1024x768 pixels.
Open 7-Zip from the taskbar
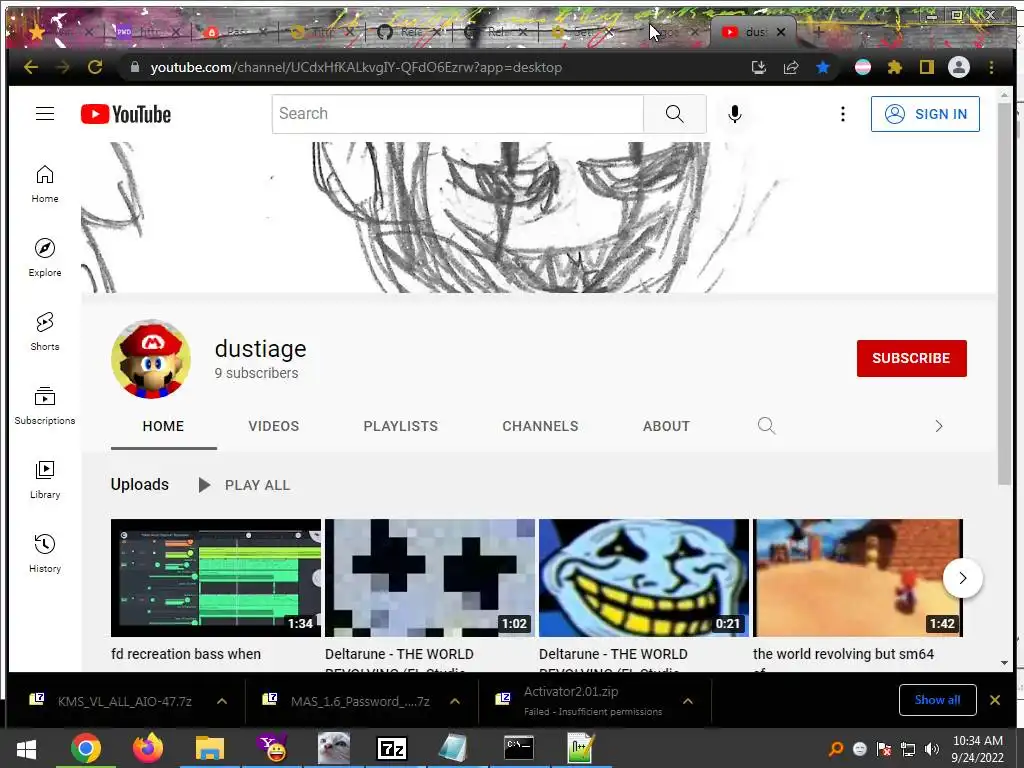[x=392, y=748]
